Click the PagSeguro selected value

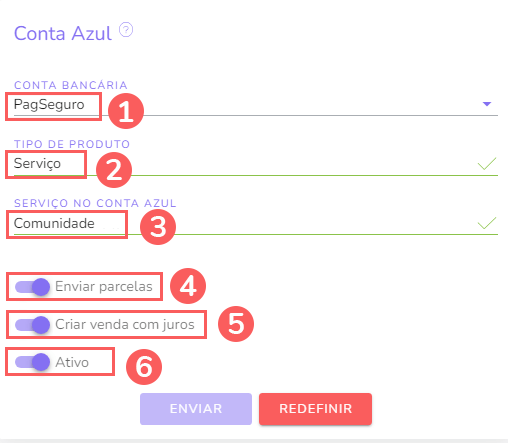49,105
